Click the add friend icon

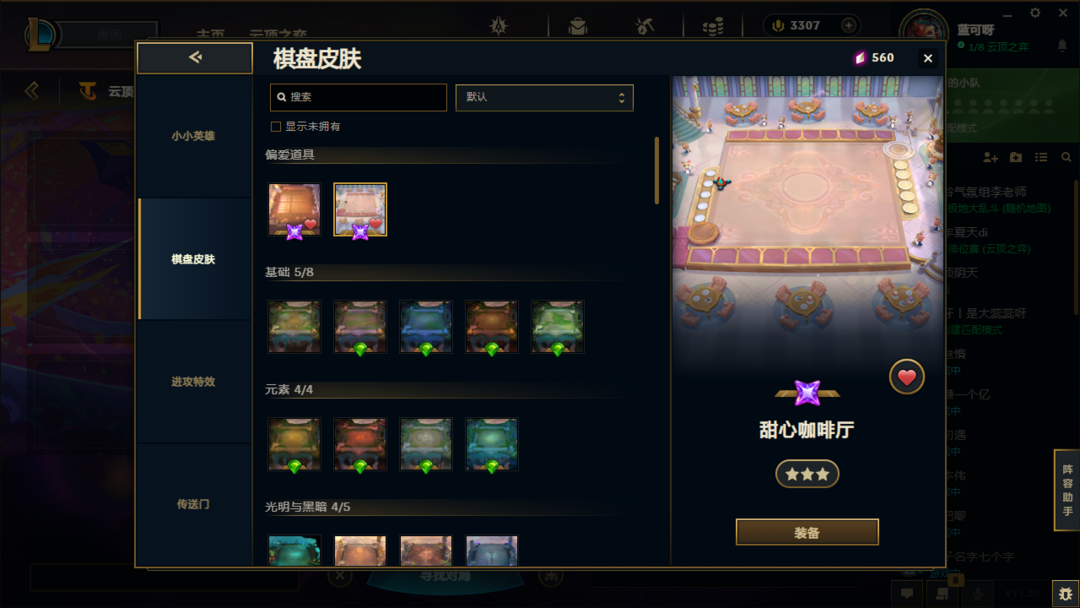[990, 158]
